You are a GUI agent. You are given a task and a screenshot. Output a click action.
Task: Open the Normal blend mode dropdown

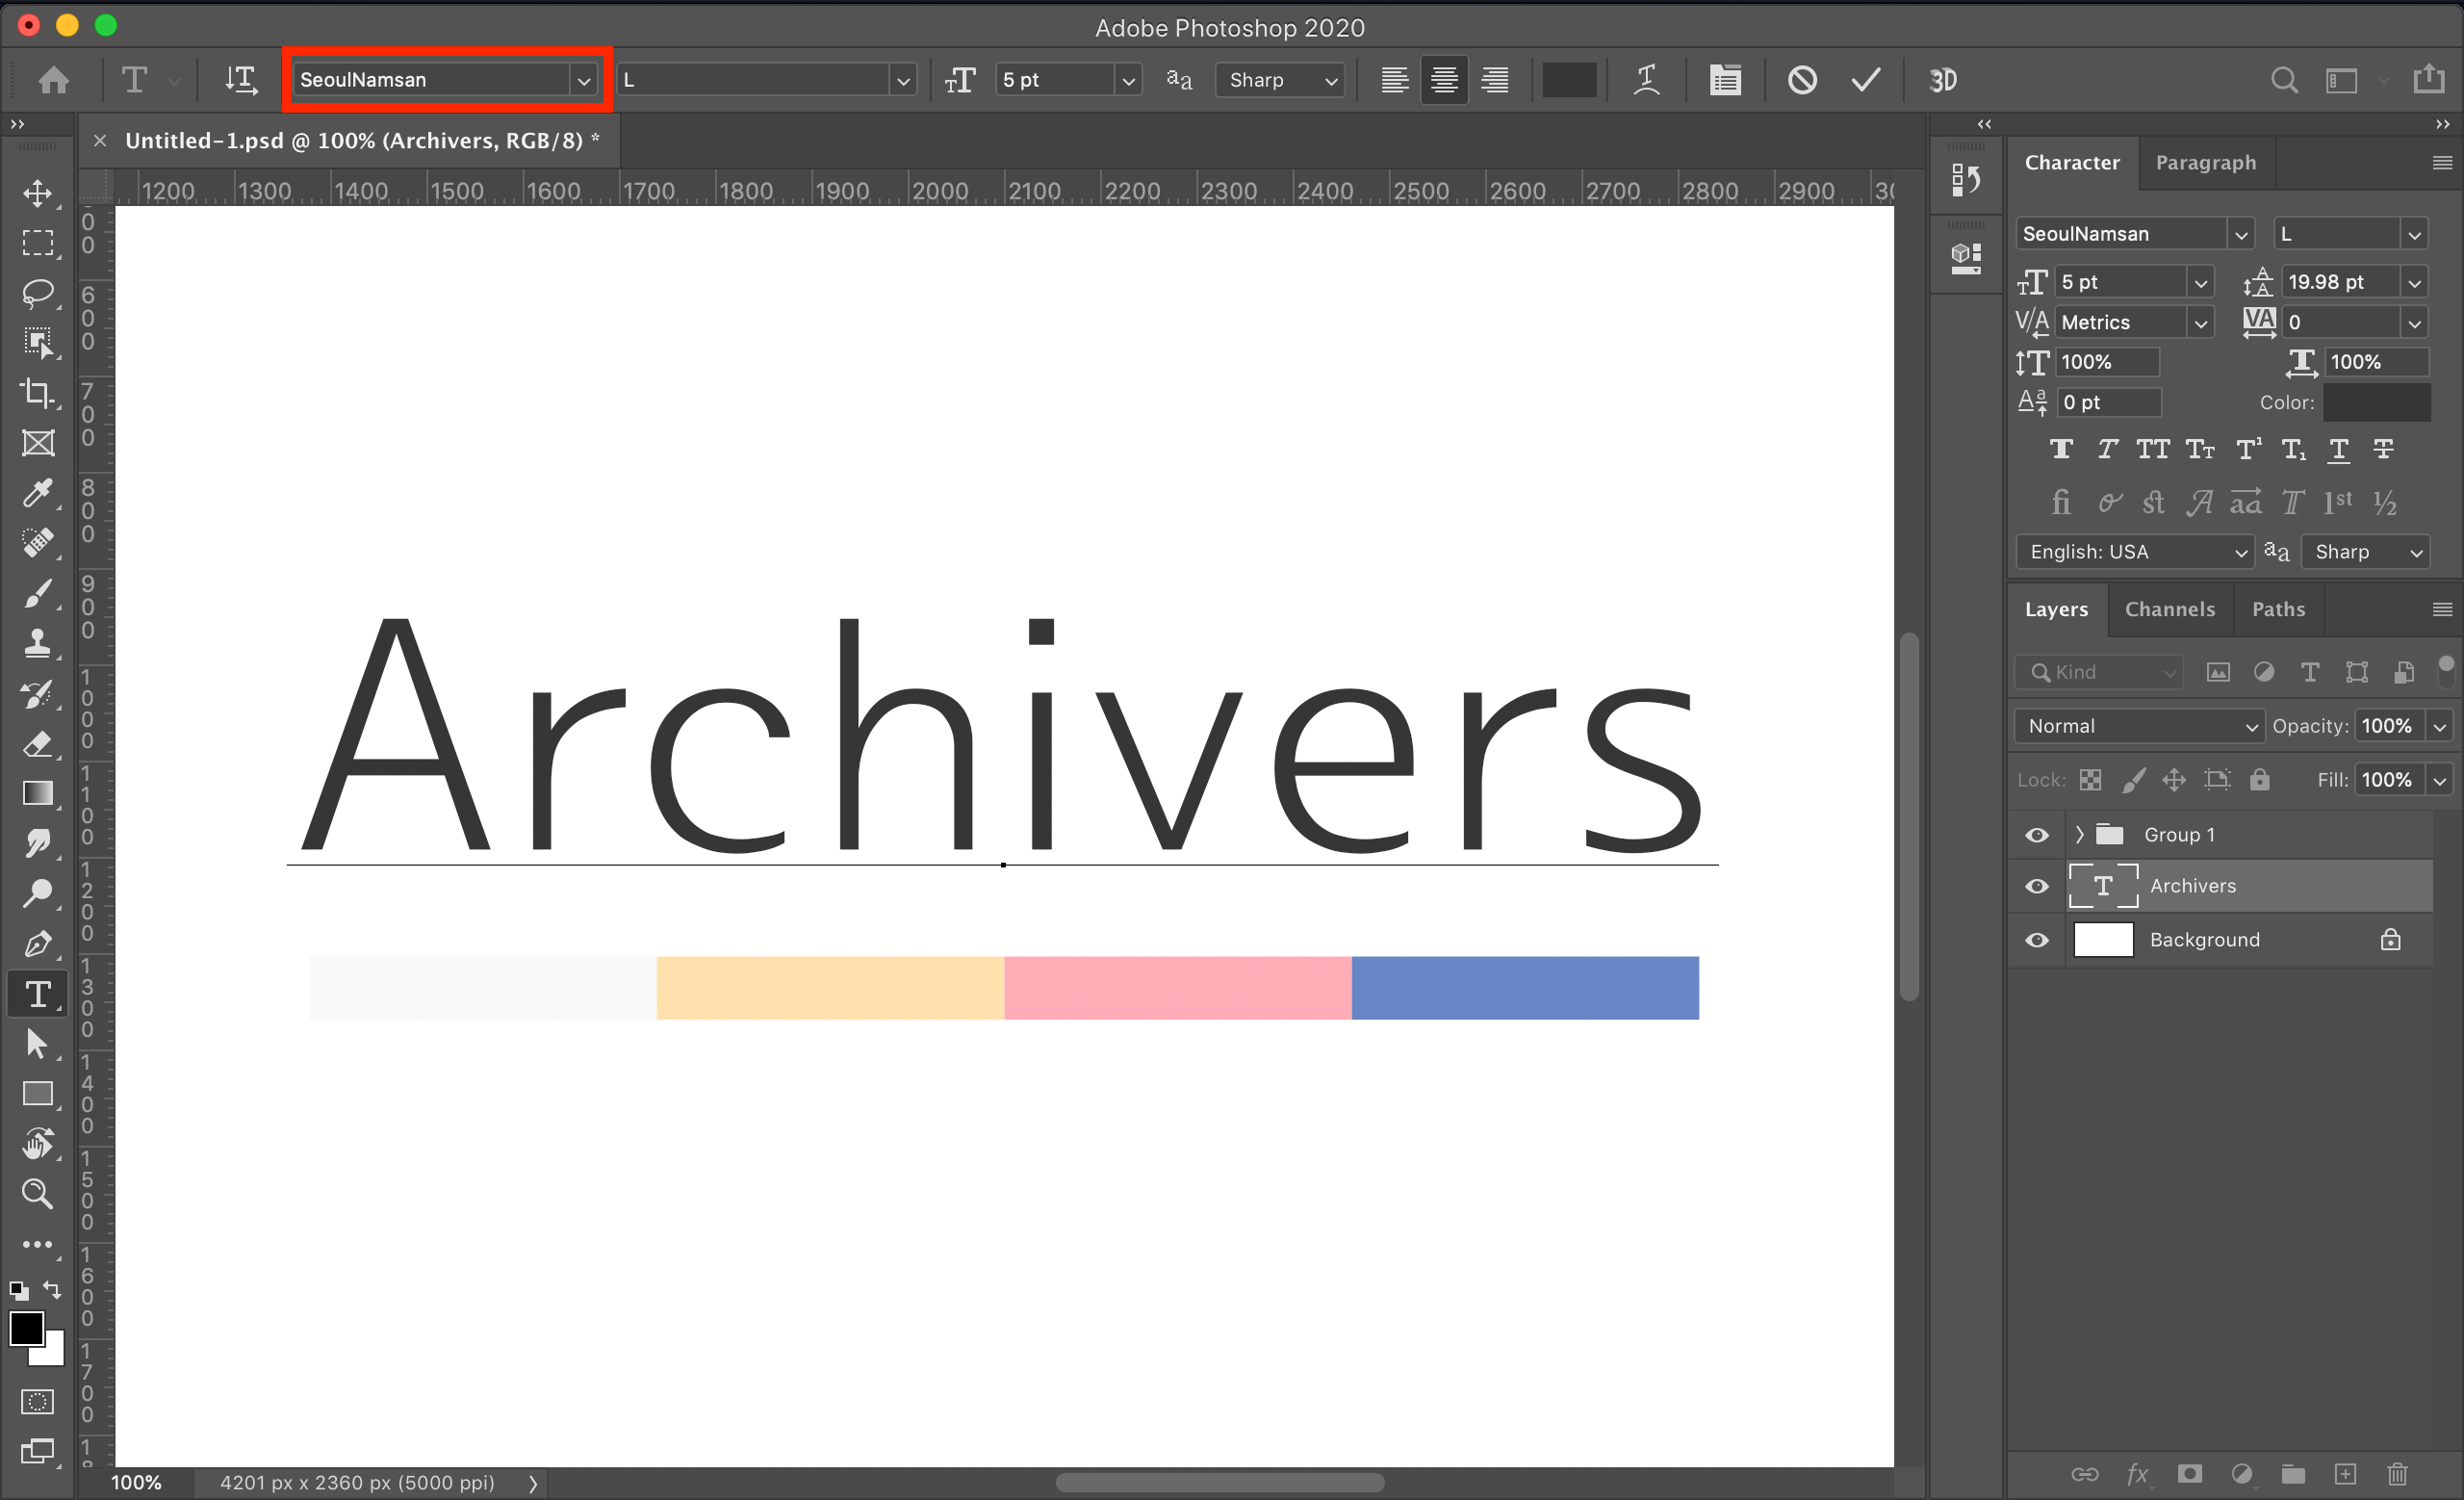[x=2138, y=726]
